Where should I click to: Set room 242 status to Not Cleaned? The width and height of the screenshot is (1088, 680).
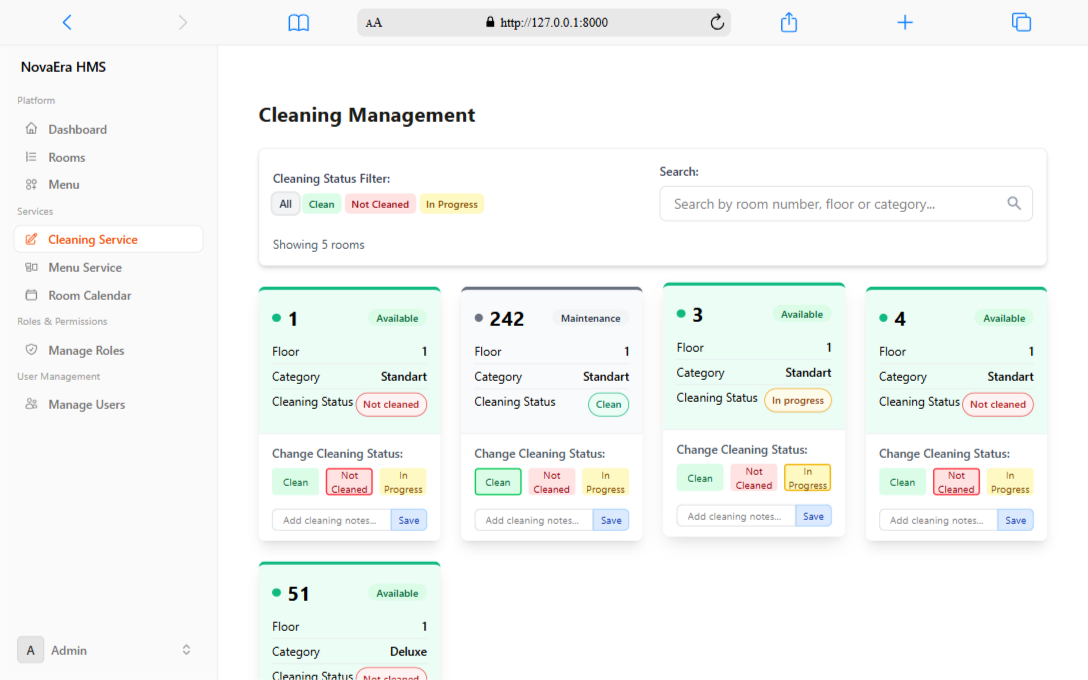[552, 482]
